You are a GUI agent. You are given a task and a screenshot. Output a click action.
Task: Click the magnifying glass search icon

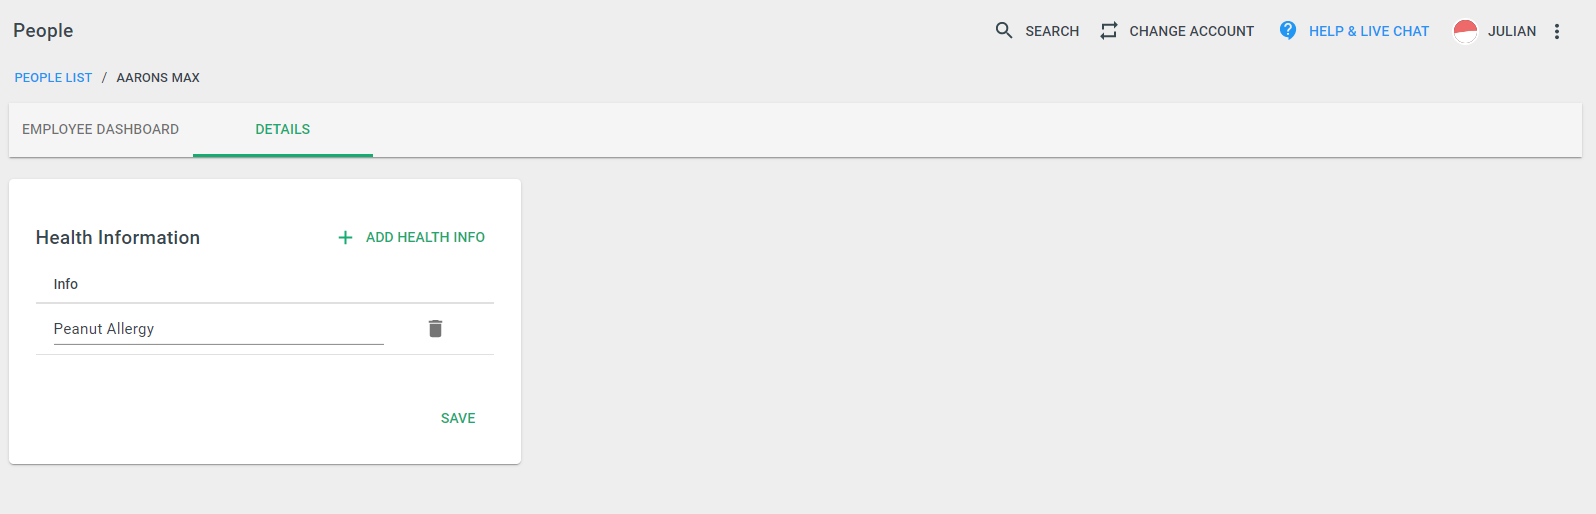point(1004,30)
